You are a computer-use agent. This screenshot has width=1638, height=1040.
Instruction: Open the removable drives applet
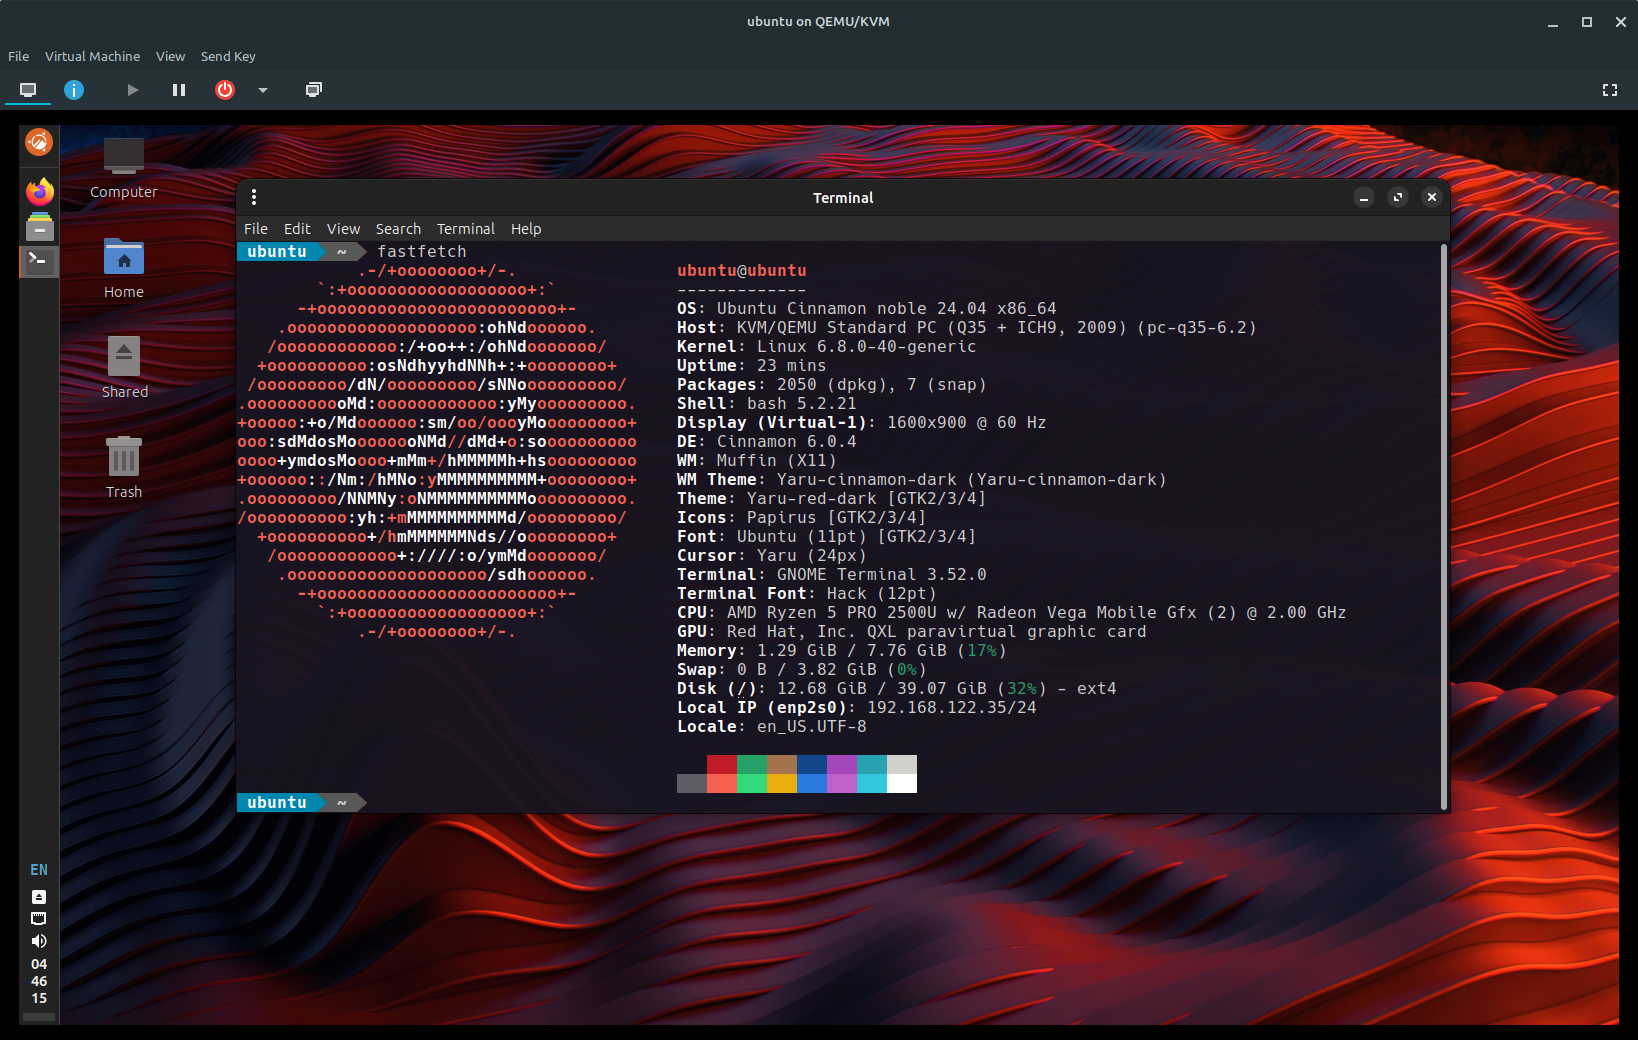[39, 897]
